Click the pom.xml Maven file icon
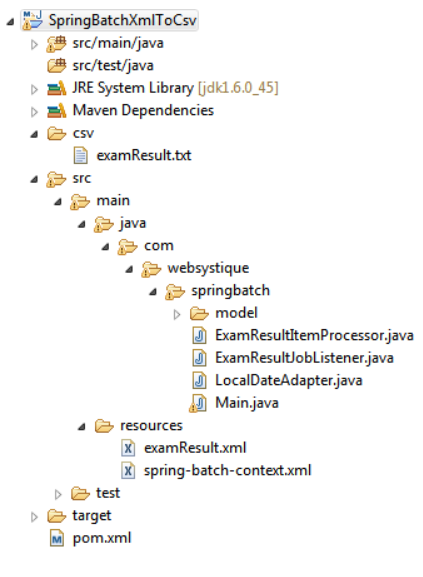 point(57,538)
